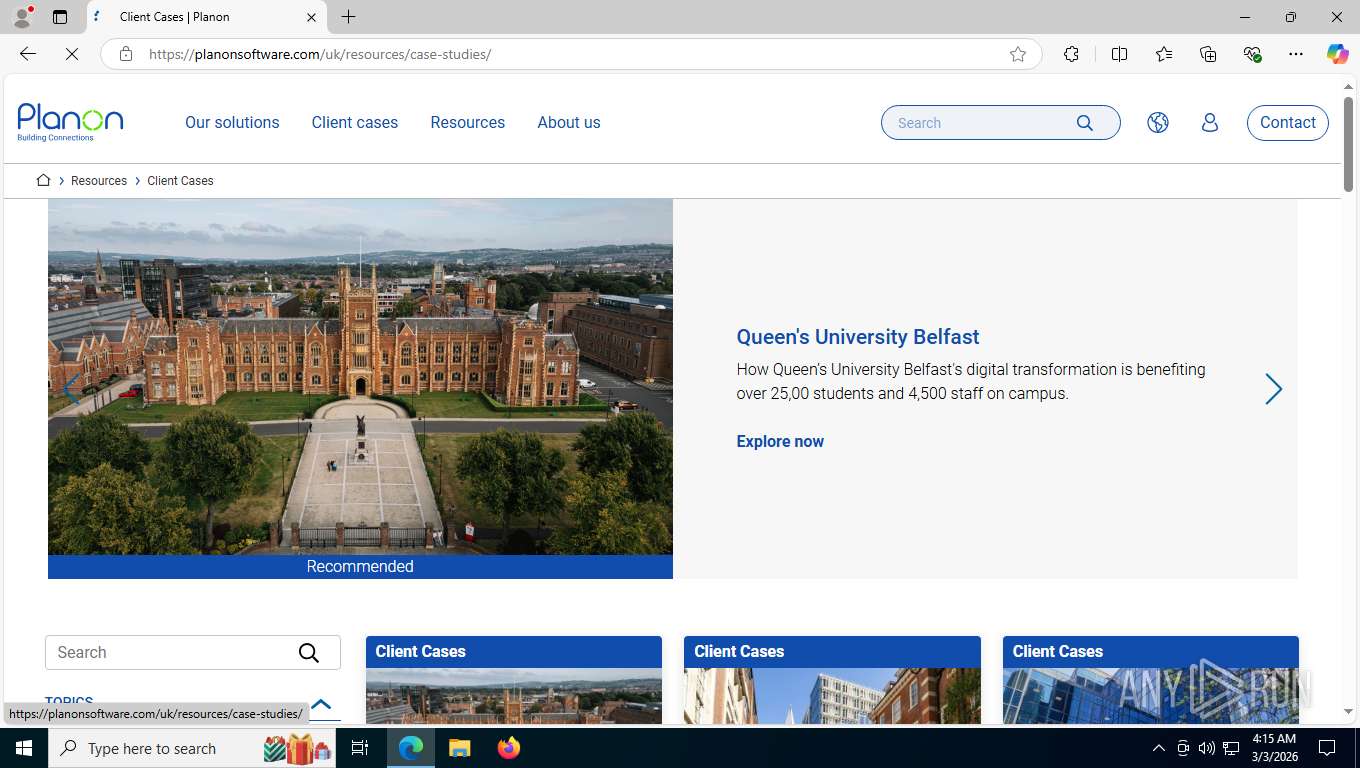This screenshot has height=768, width=1360.
Task: Open Microsoft Edge taskbar icon
Action: (411, 748)
